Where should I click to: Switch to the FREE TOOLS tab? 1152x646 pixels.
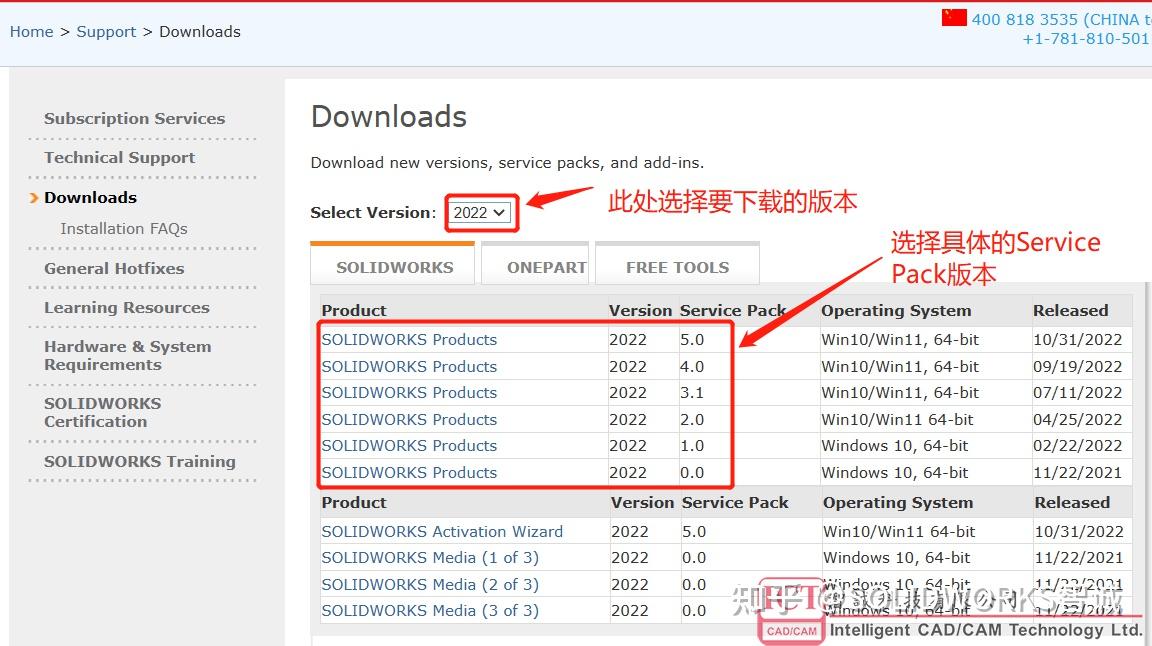[x=677, y=267]
